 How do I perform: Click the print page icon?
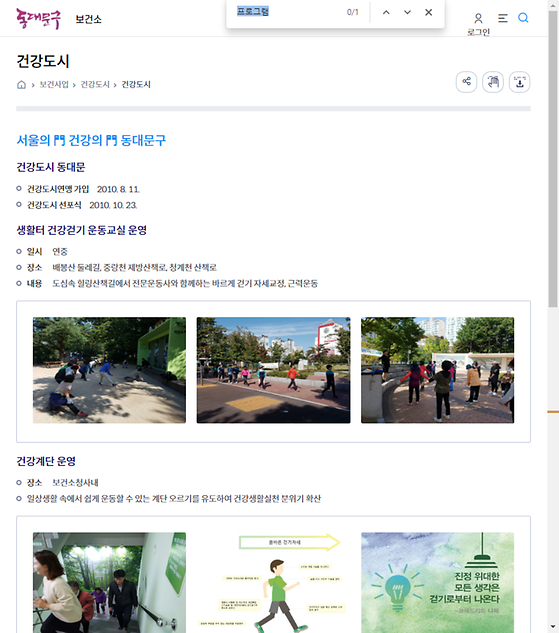tap(493, 82)
